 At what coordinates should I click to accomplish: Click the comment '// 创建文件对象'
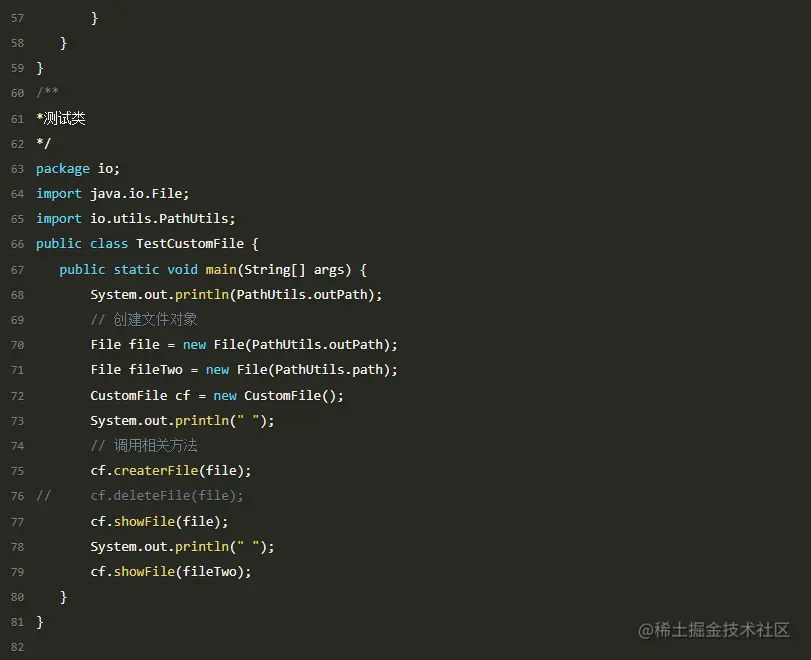click(x=144, y=320)
